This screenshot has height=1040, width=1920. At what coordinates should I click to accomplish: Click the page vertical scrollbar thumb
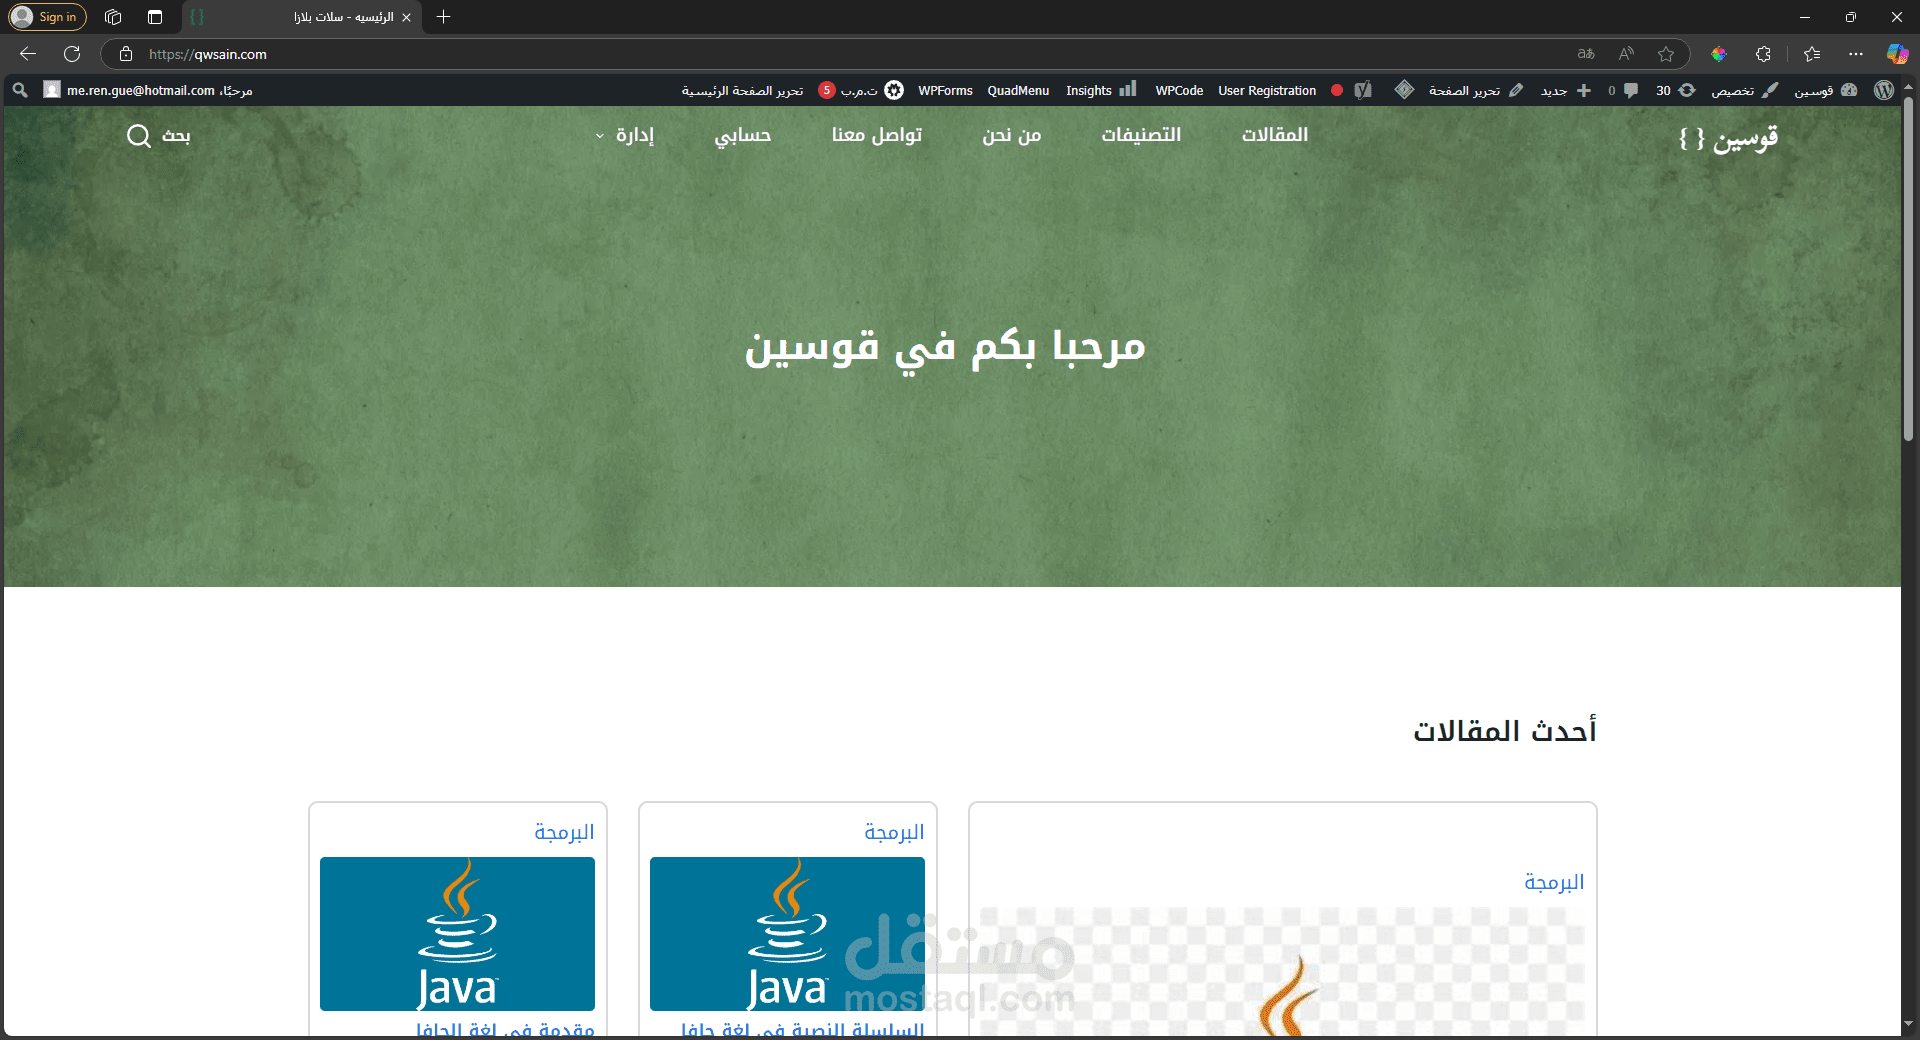tap(1908, 268)
